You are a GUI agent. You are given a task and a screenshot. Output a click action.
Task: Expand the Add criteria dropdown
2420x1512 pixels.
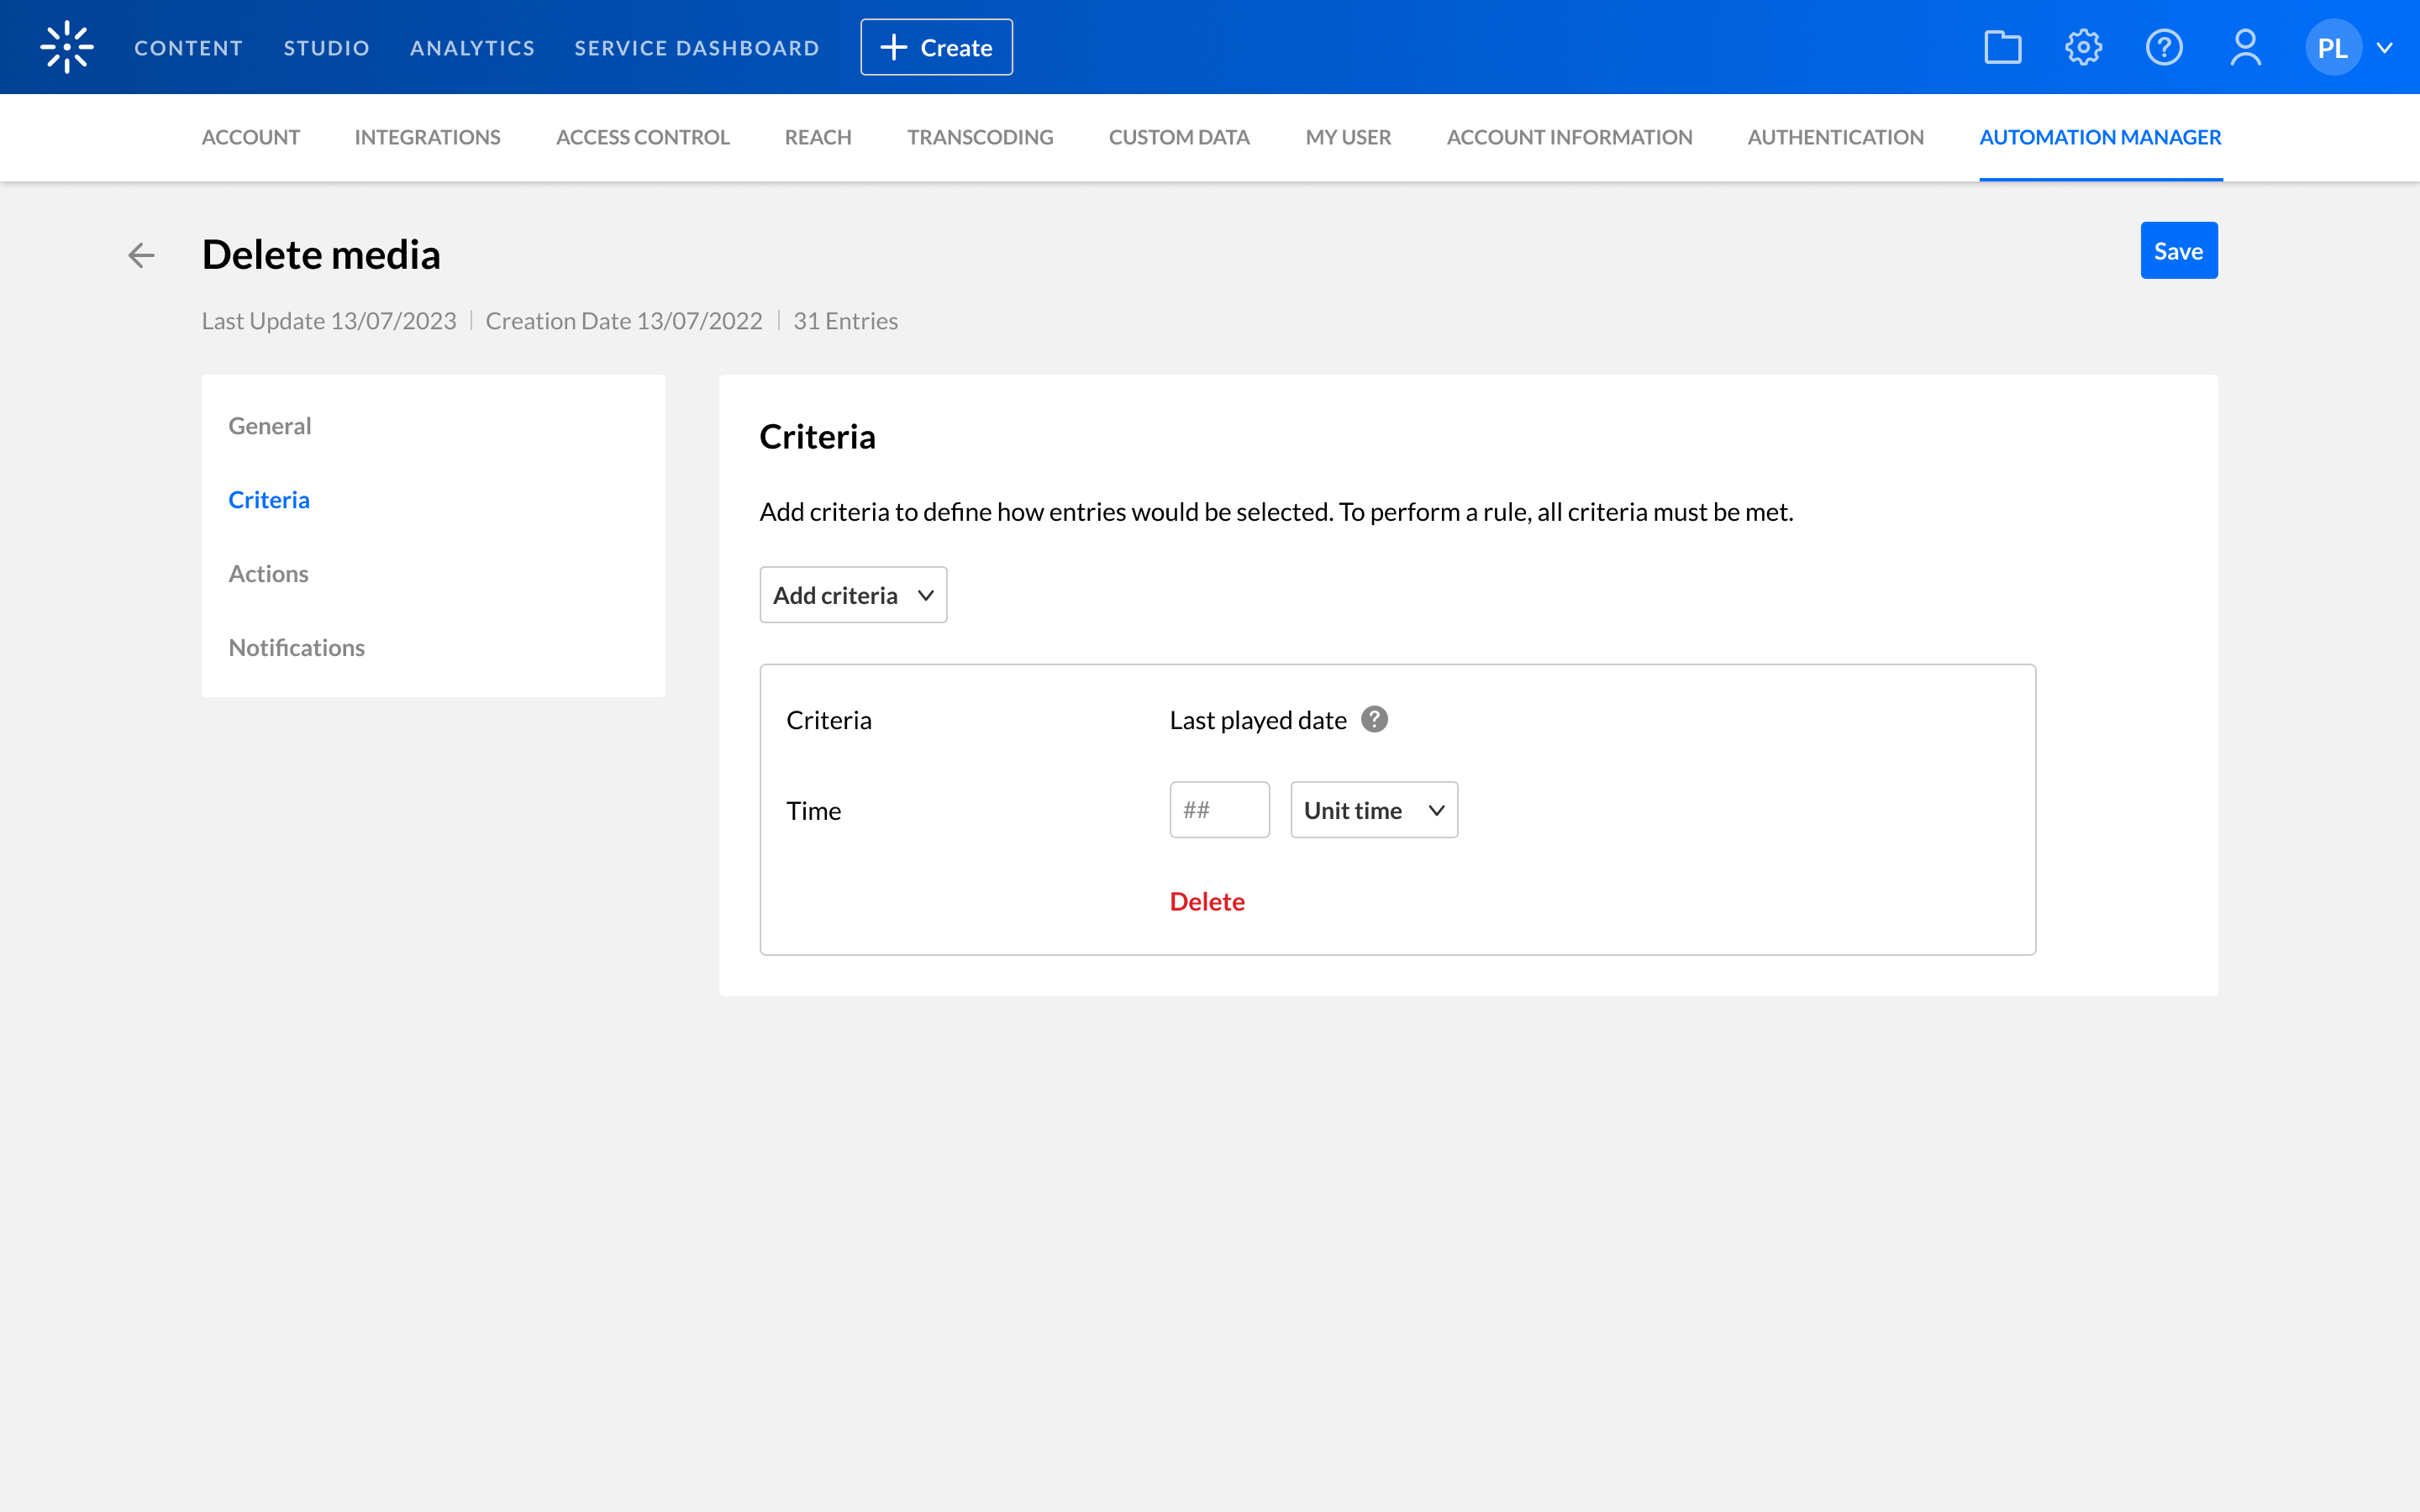point(853,595)
